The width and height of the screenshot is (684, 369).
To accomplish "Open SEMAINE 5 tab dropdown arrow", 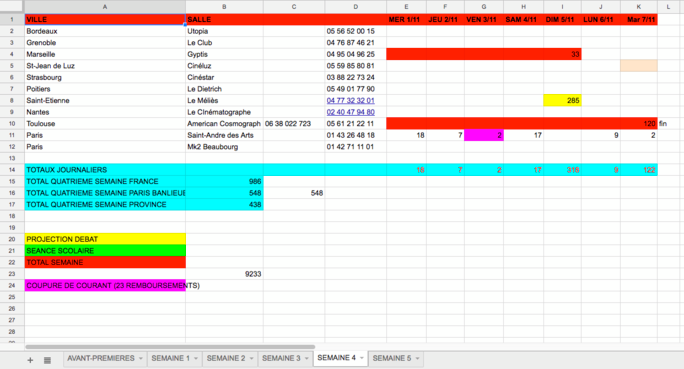I will 417,359.
